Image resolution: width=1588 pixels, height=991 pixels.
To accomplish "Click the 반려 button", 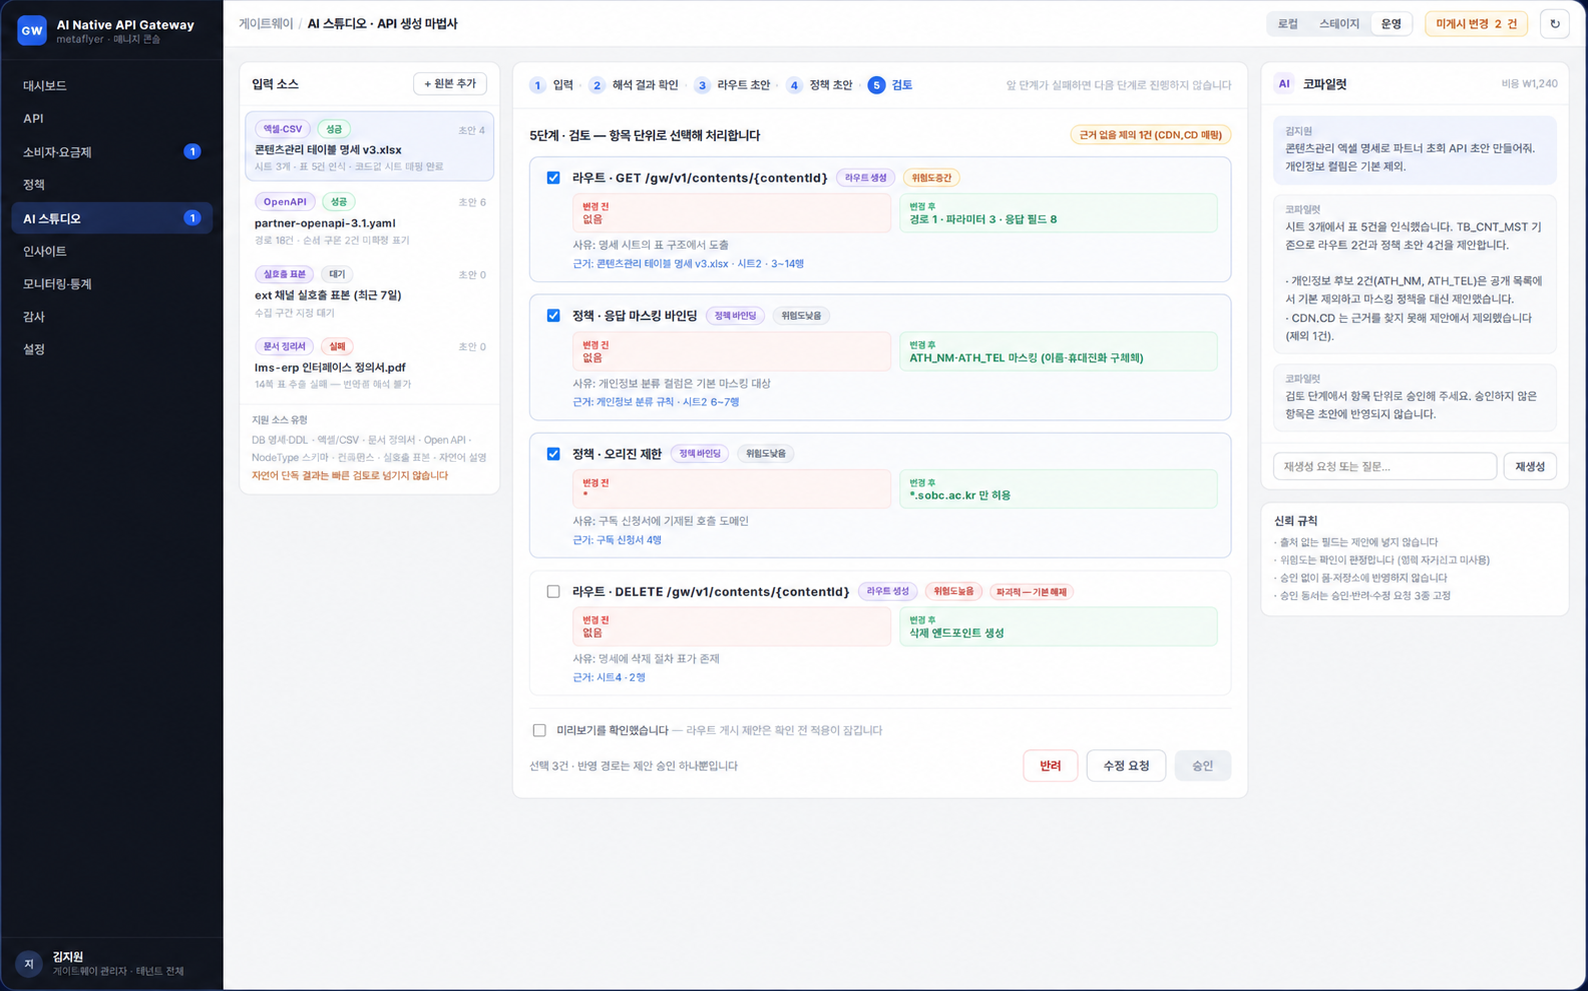I will (1050, 766).
